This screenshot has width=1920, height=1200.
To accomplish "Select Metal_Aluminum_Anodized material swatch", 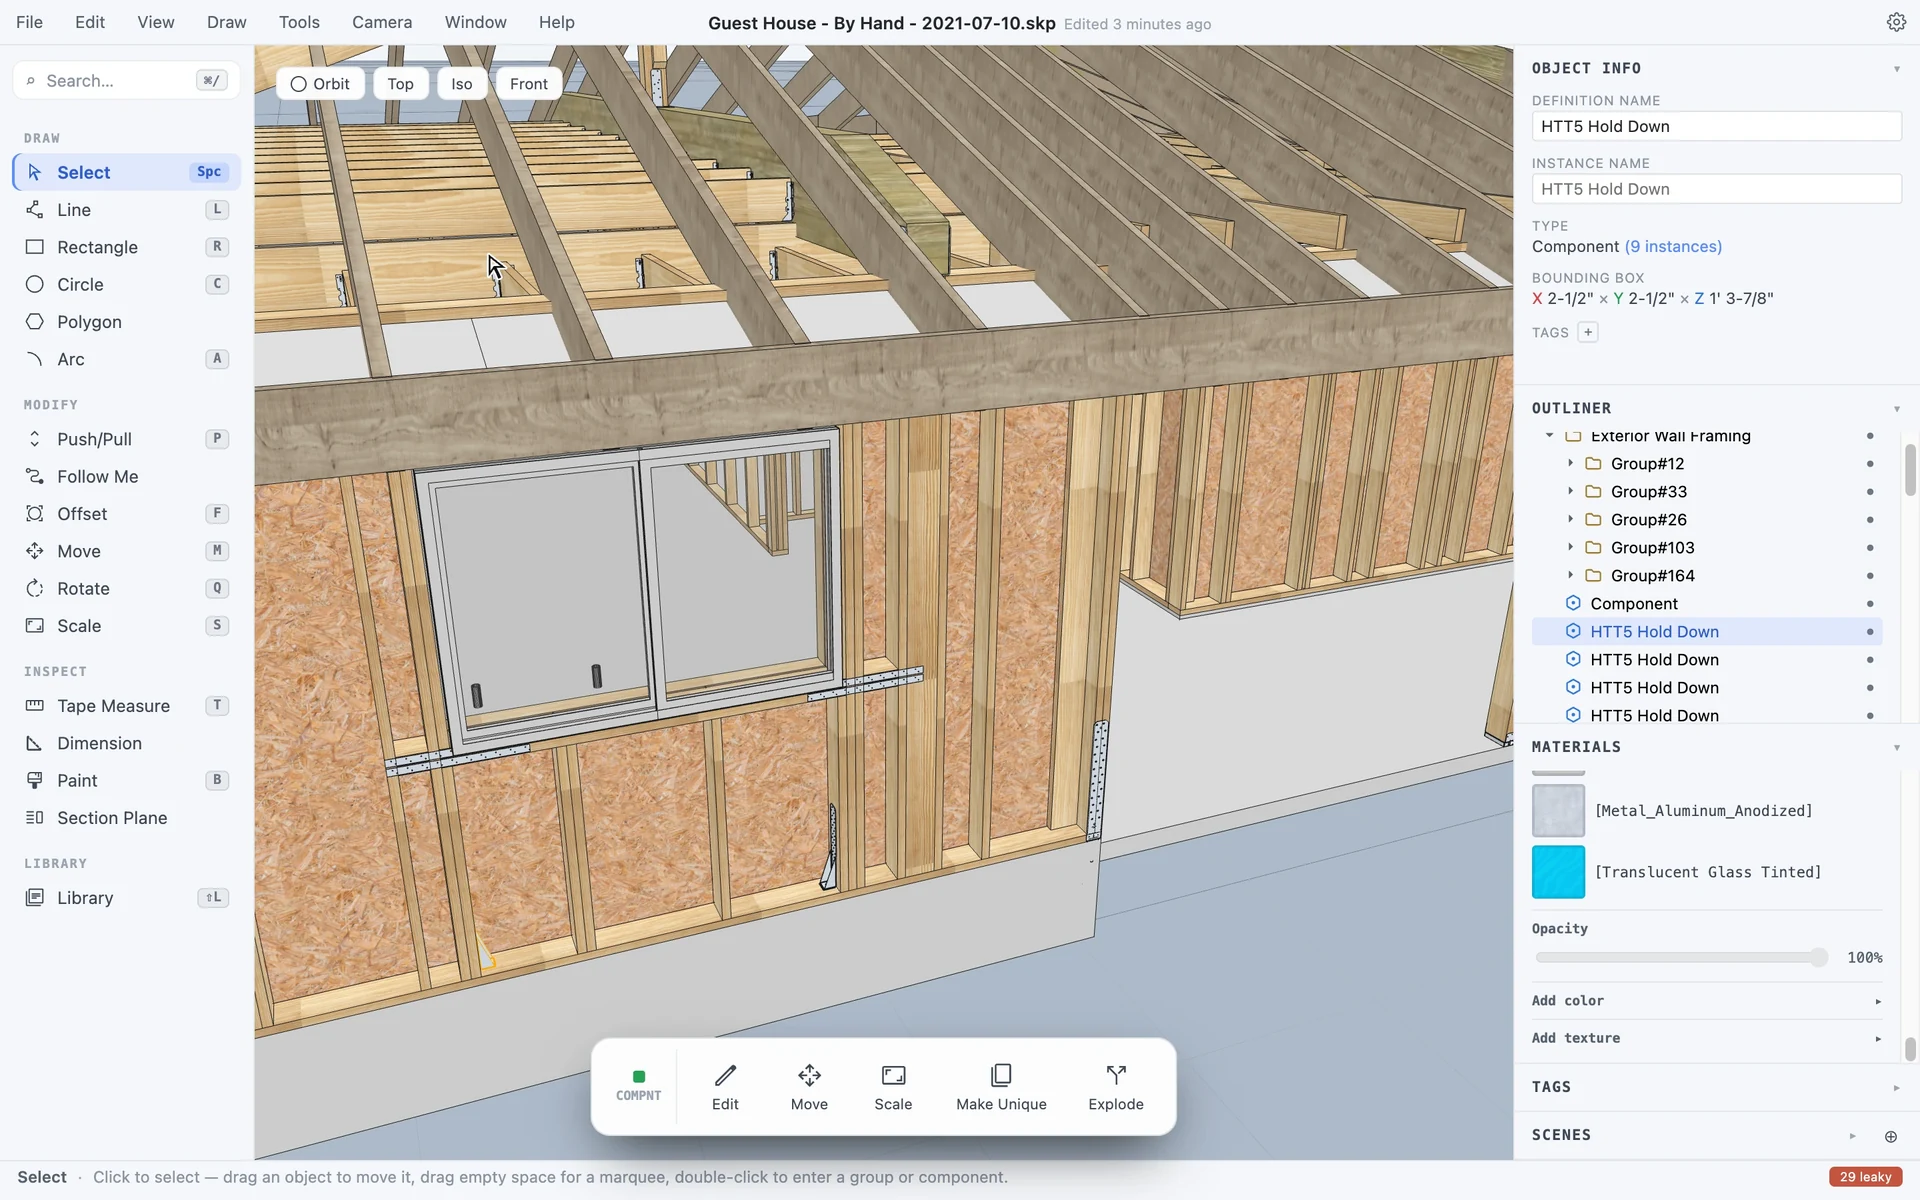I will (1559, 811).
